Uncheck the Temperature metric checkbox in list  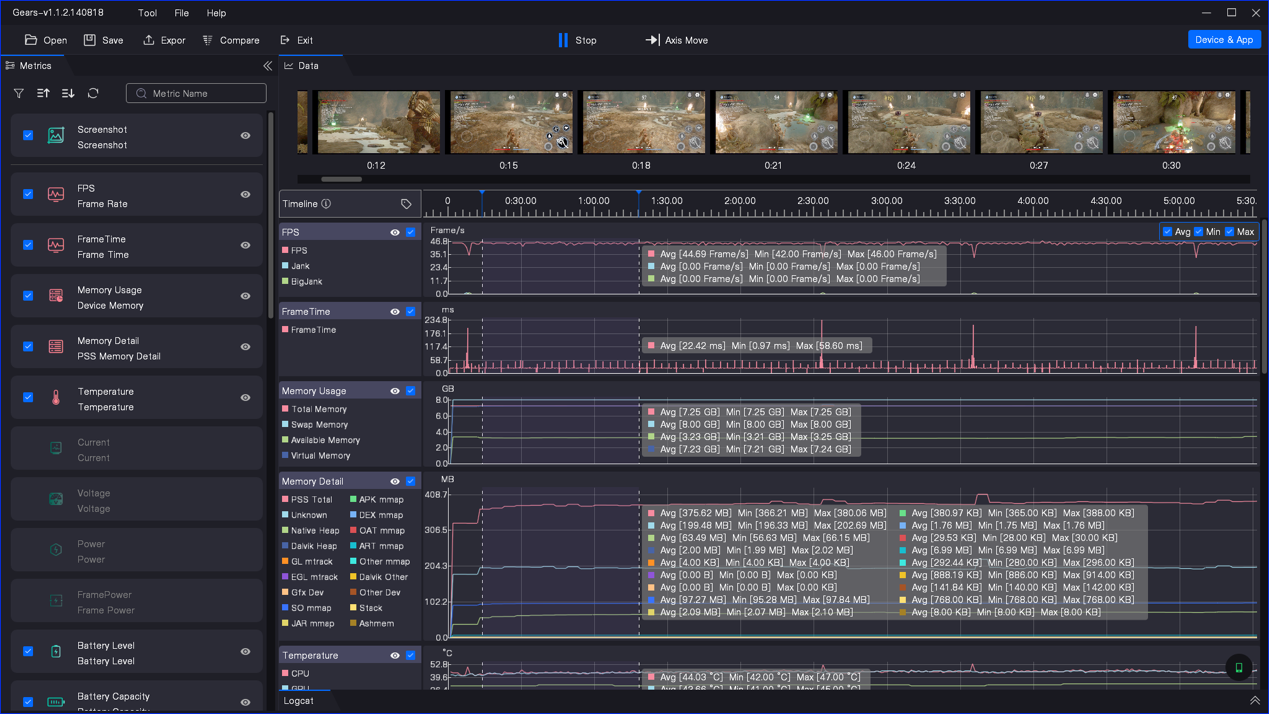(x=28, y=398)
